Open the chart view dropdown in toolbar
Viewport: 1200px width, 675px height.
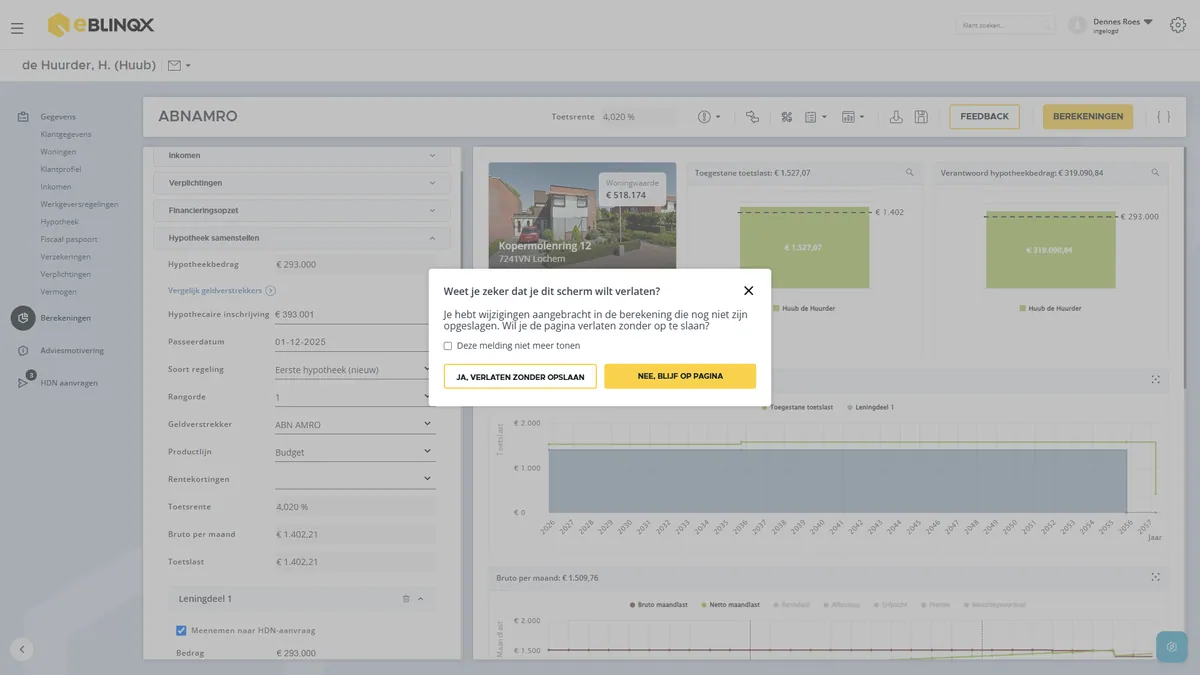(853, 117)
